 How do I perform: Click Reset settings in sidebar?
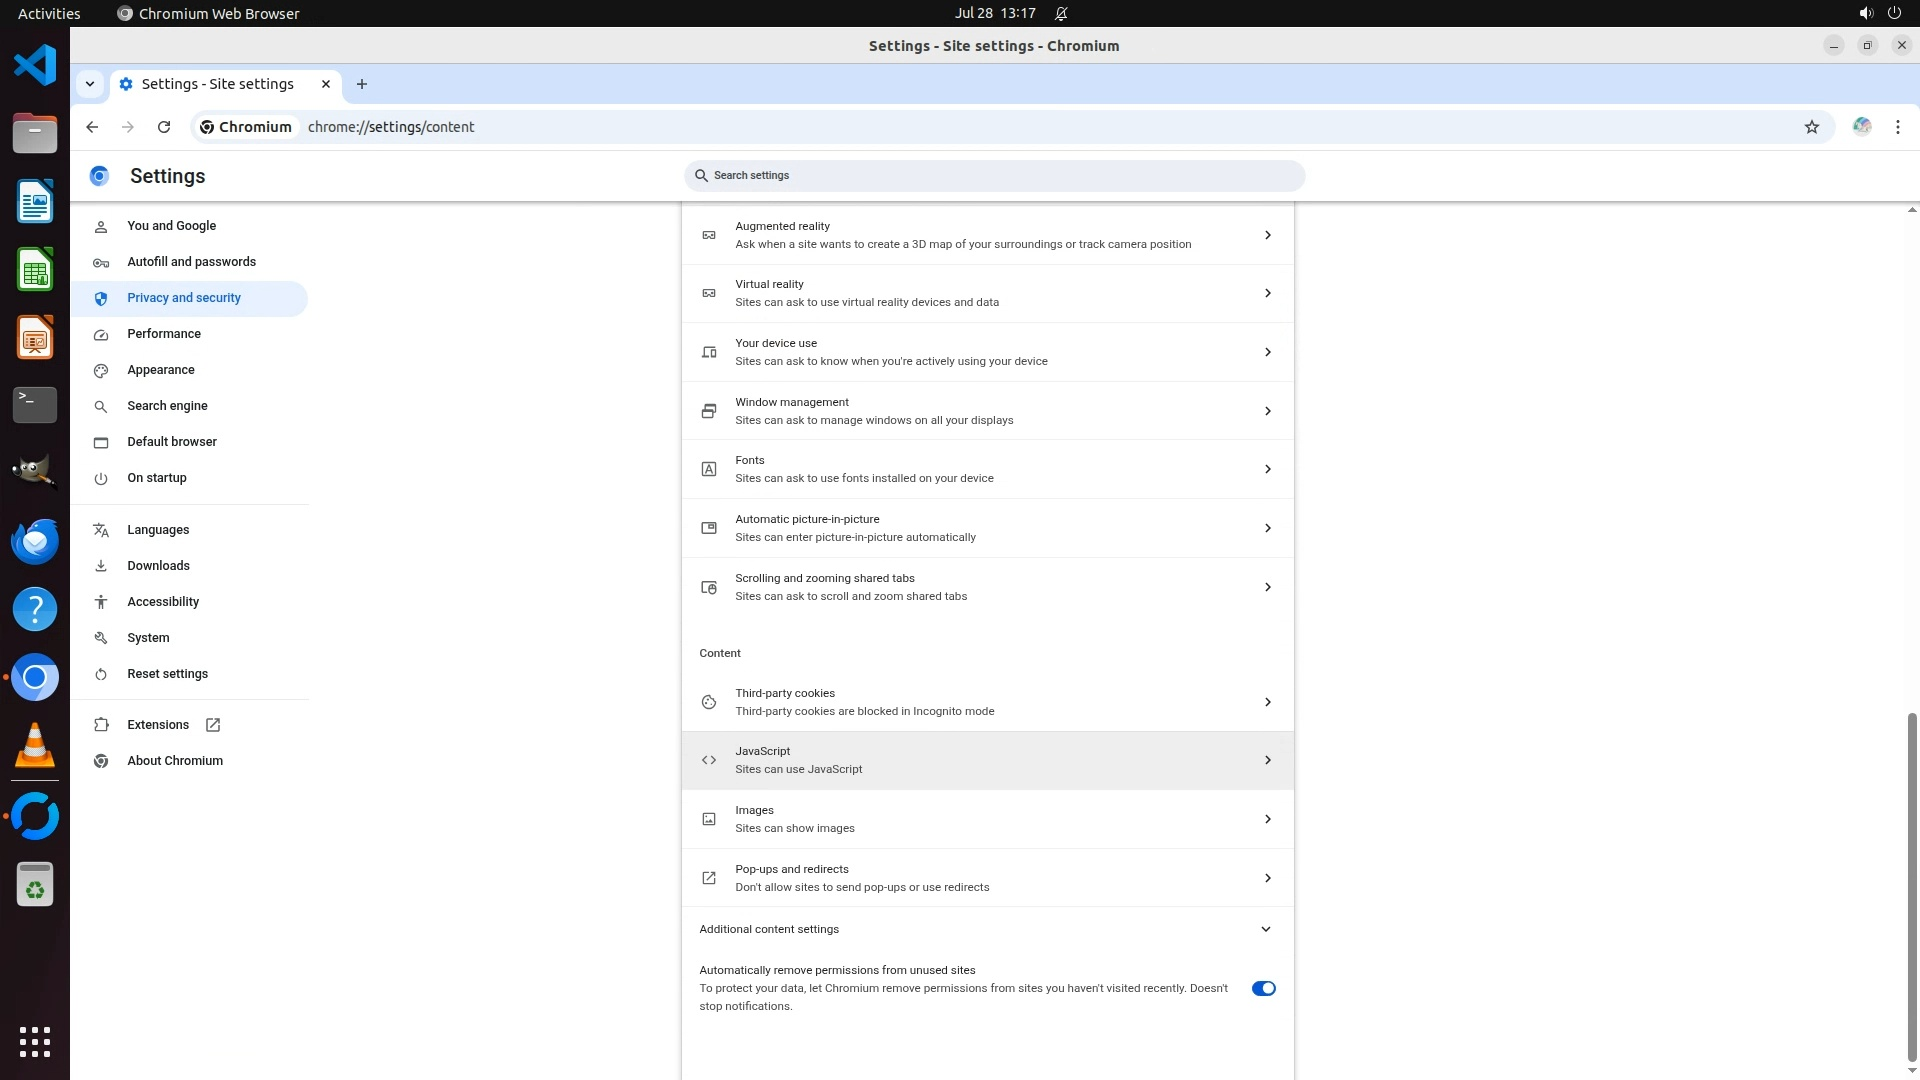(x=167, y=674)
